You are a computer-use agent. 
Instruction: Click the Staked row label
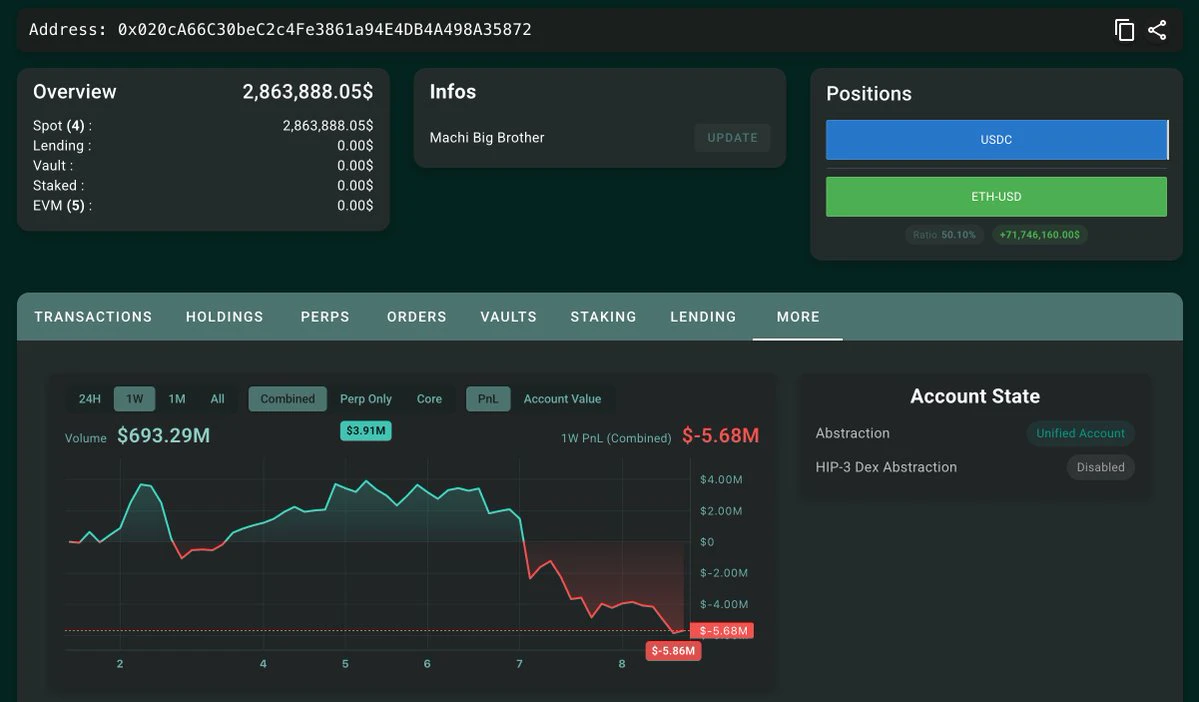pyautogui.click(x=58, y=185)
